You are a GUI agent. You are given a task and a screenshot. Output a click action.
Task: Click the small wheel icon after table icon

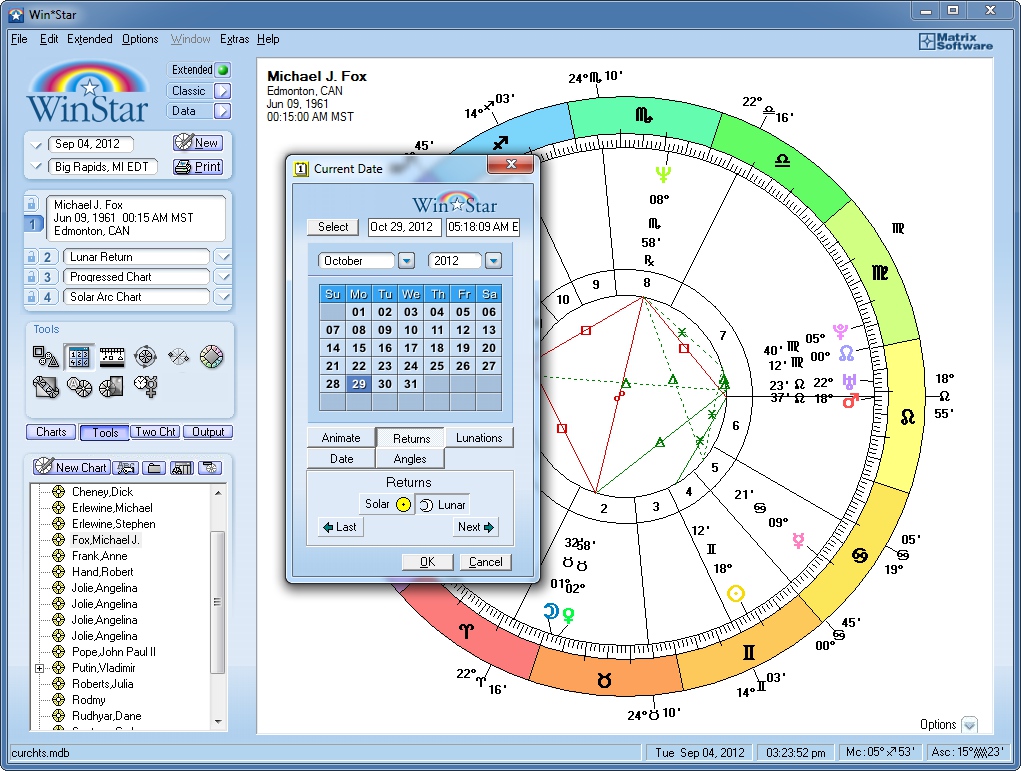click(x=210, y=468)
